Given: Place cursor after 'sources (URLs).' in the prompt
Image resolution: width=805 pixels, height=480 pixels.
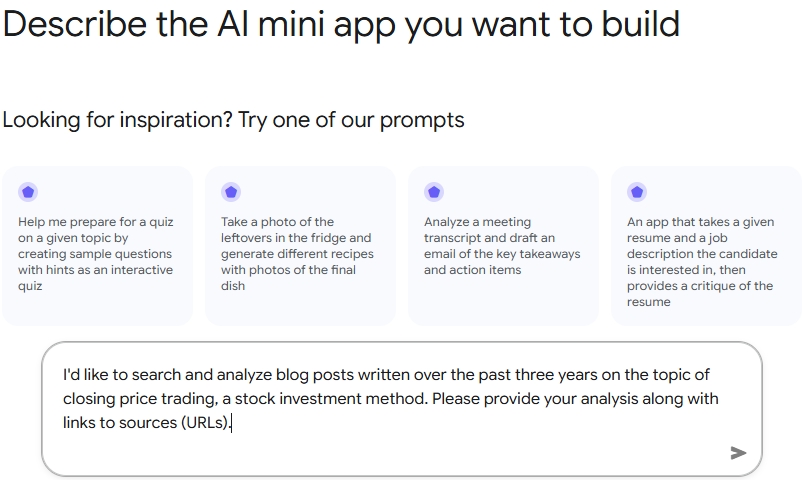Looking at the screenshot, I should (x=232, y=423).
